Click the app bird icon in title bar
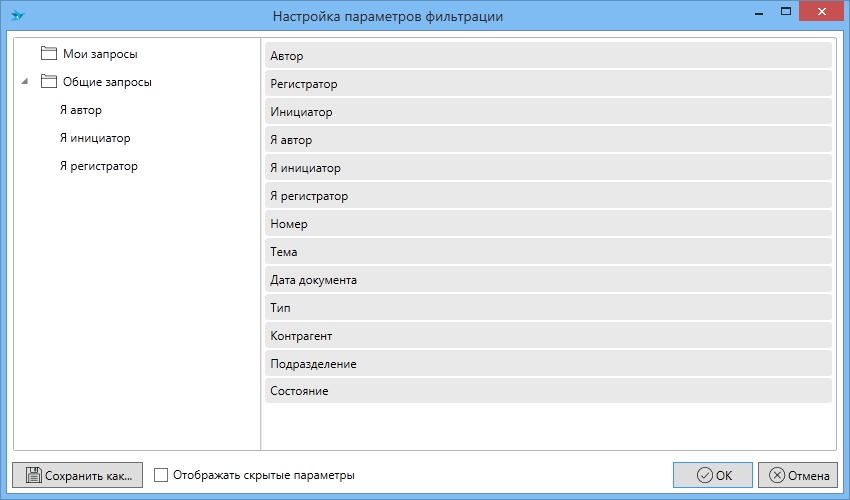 click(17, 15)
